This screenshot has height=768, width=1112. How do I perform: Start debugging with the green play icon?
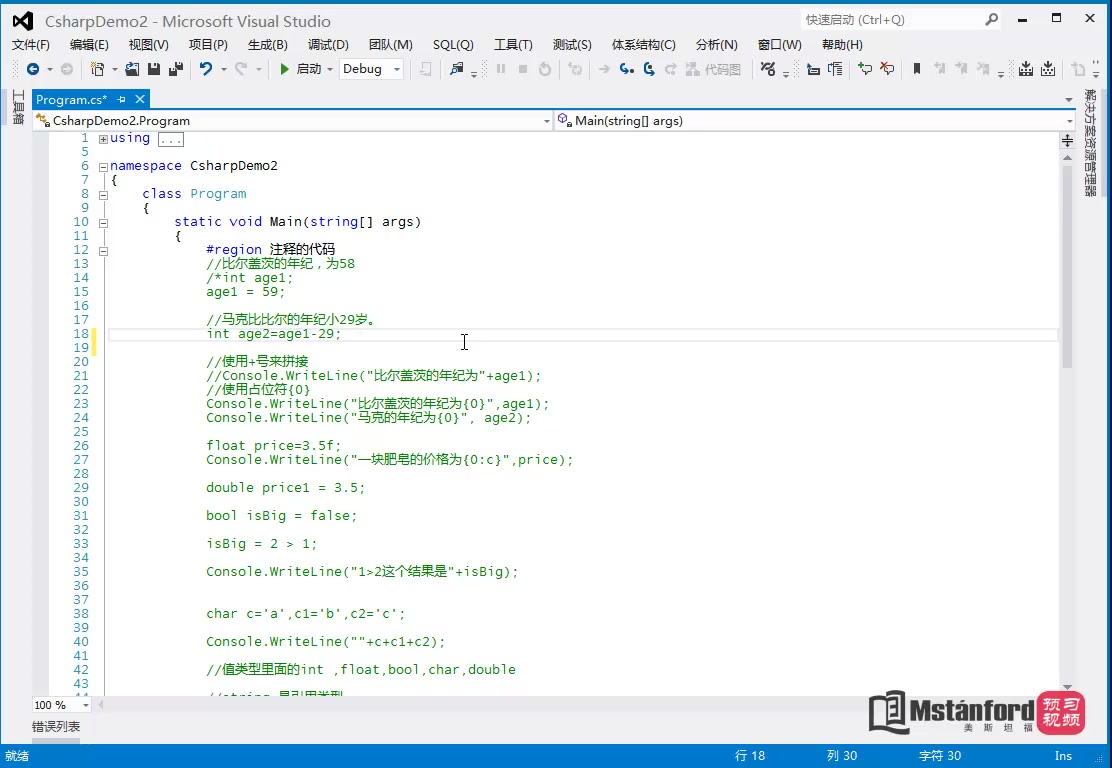click(x=284, y=69)
